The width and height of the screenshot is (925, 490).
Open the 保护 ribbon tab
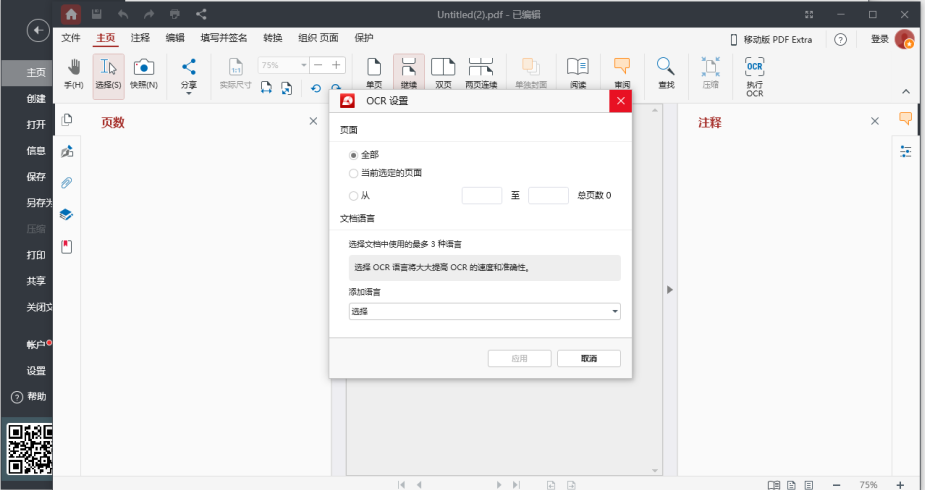pos(364,38)
